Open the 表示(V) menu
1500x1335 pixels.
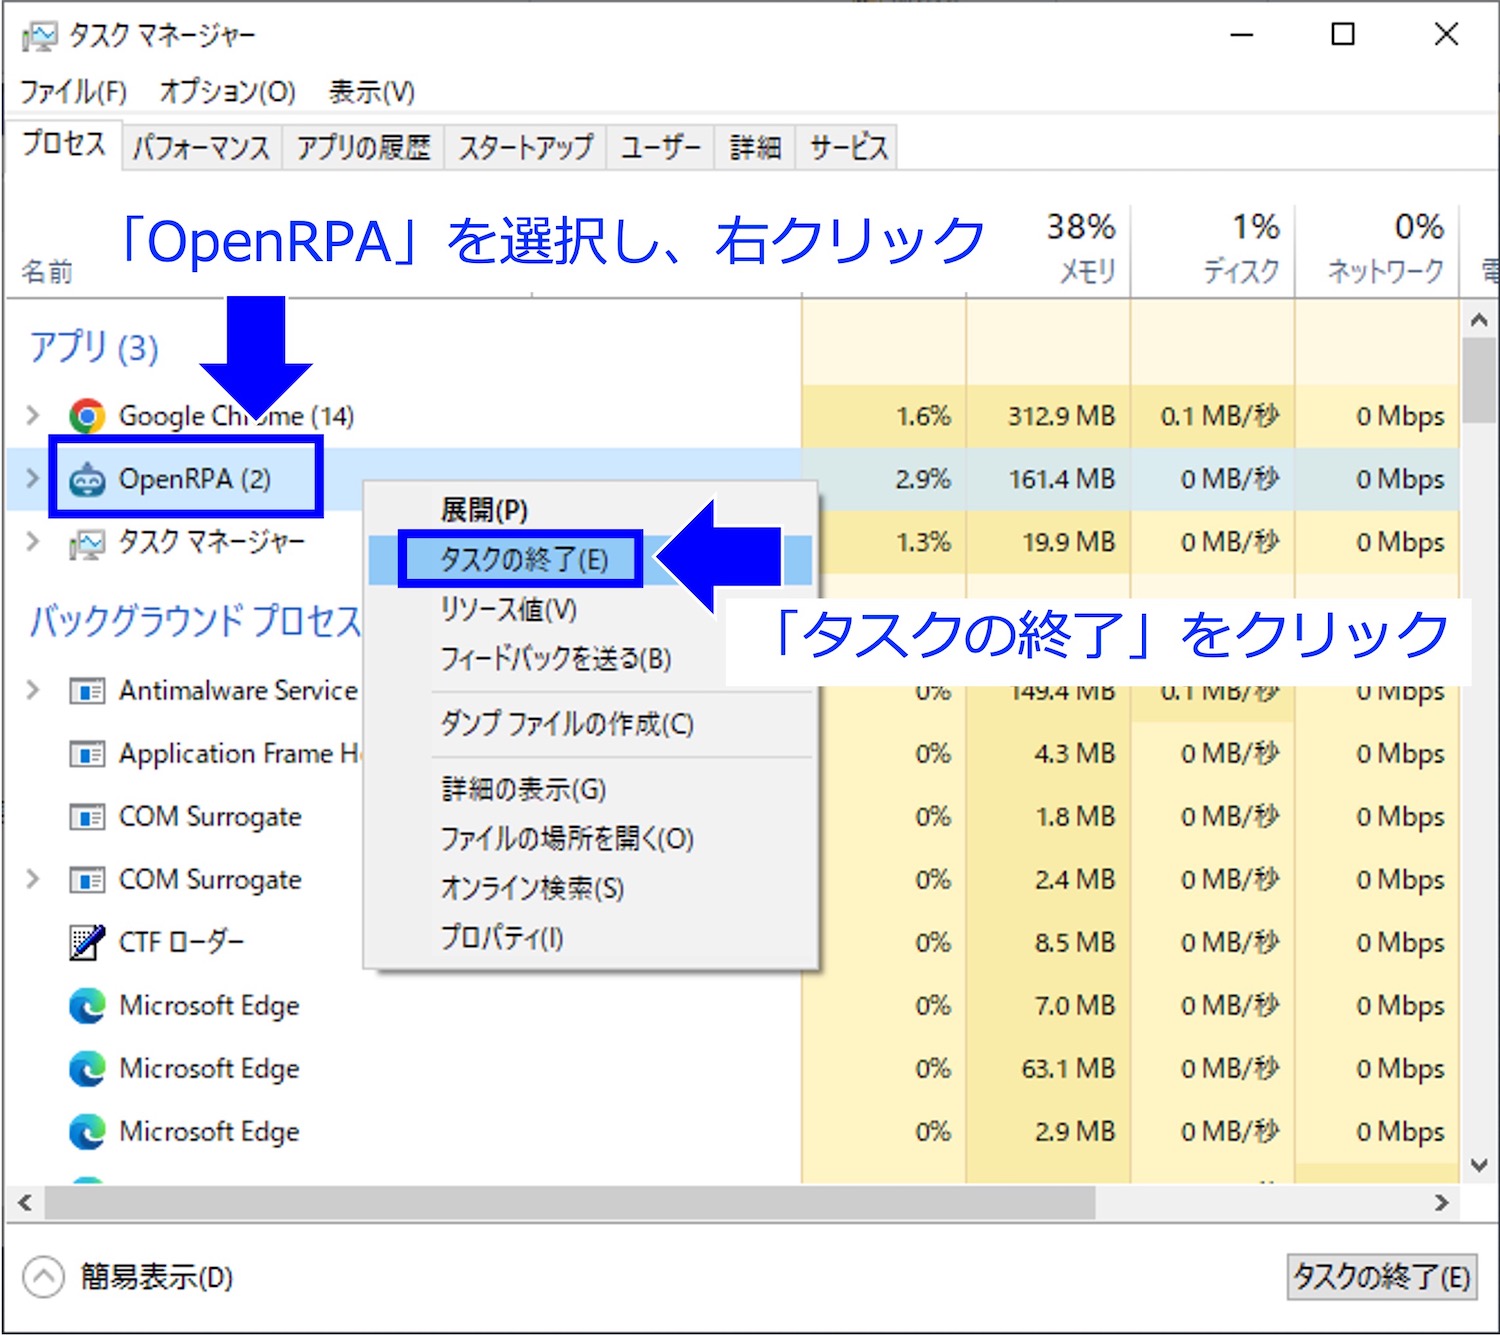pos(372,92)
